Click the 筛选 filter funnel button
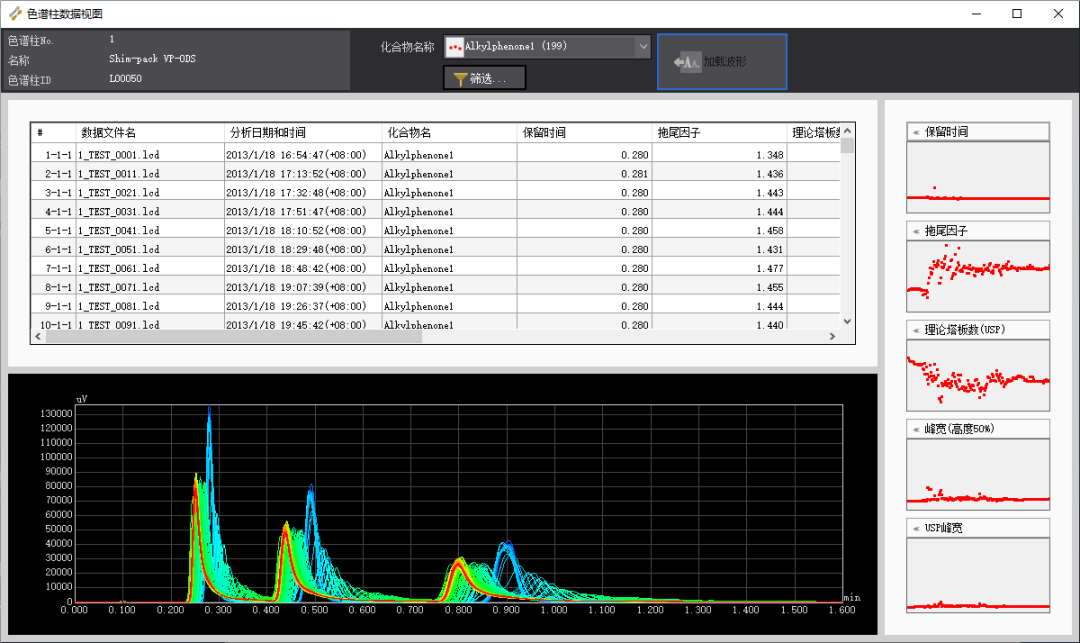The height and width of the screenshot is (643, 1080). click(484, 78)
